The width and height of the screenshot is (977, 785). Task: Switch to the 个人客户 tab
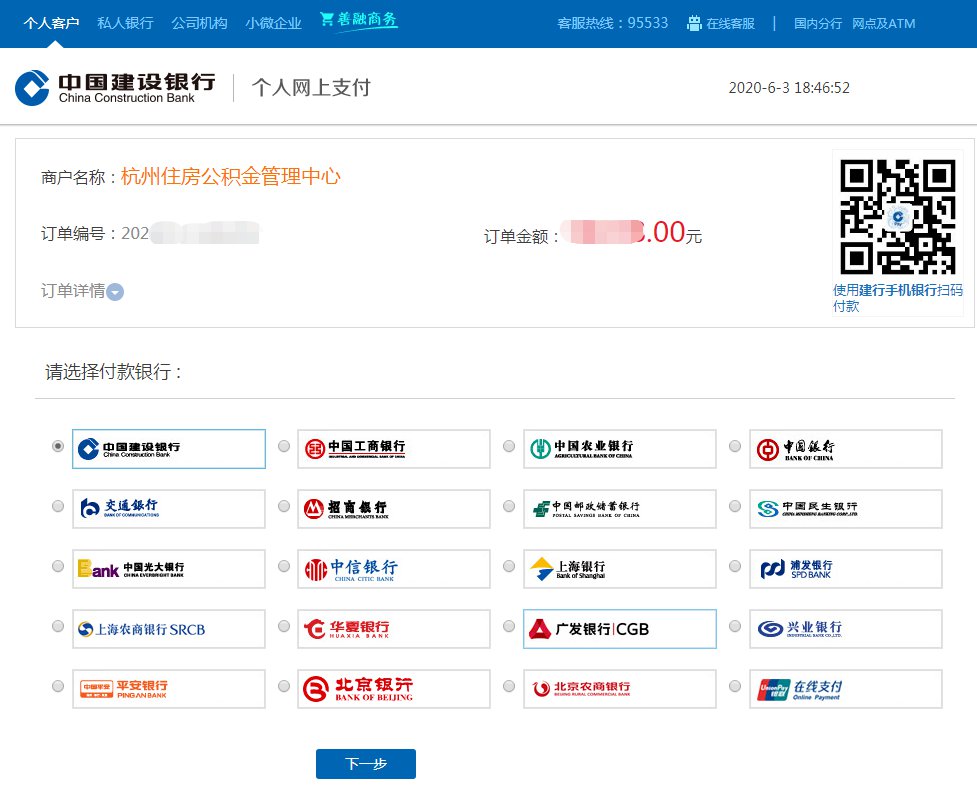pyautogui.click(x=51, y=24)
